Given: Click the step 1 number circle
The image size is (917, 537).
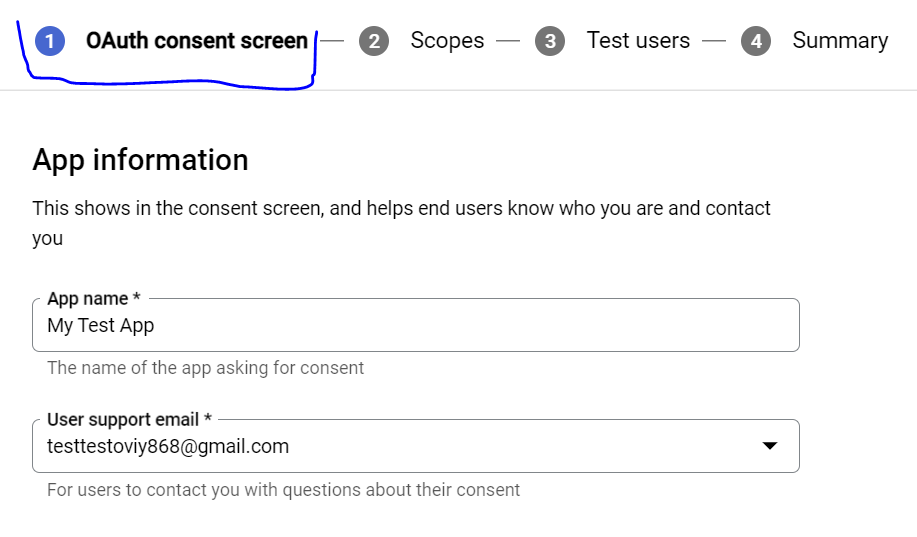Looking at the screenshot, I should (49, 41).
